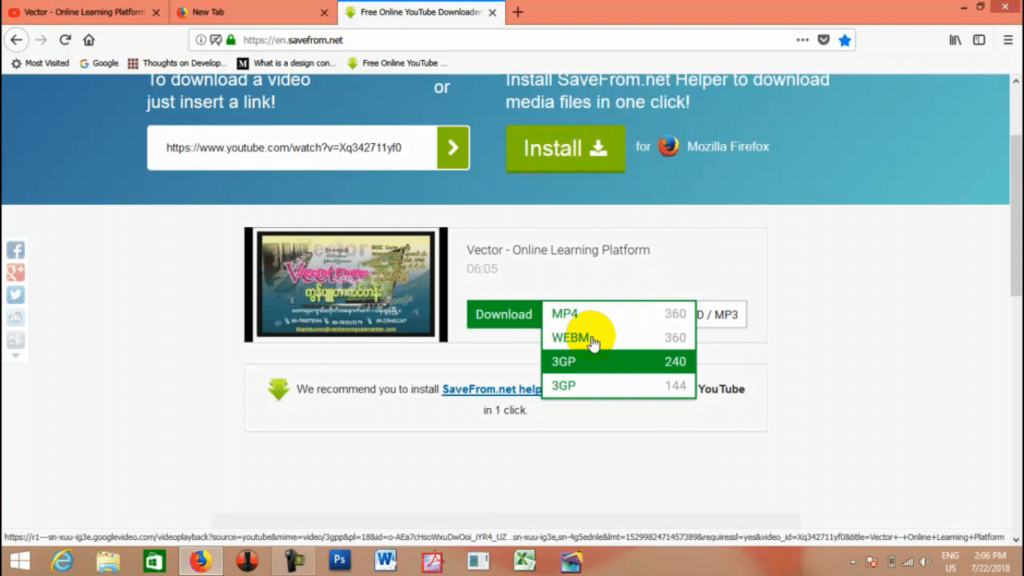Select the 3GP 240 format option
Image resolution: width=1024 pixels, height=576 pixels.
618,362
